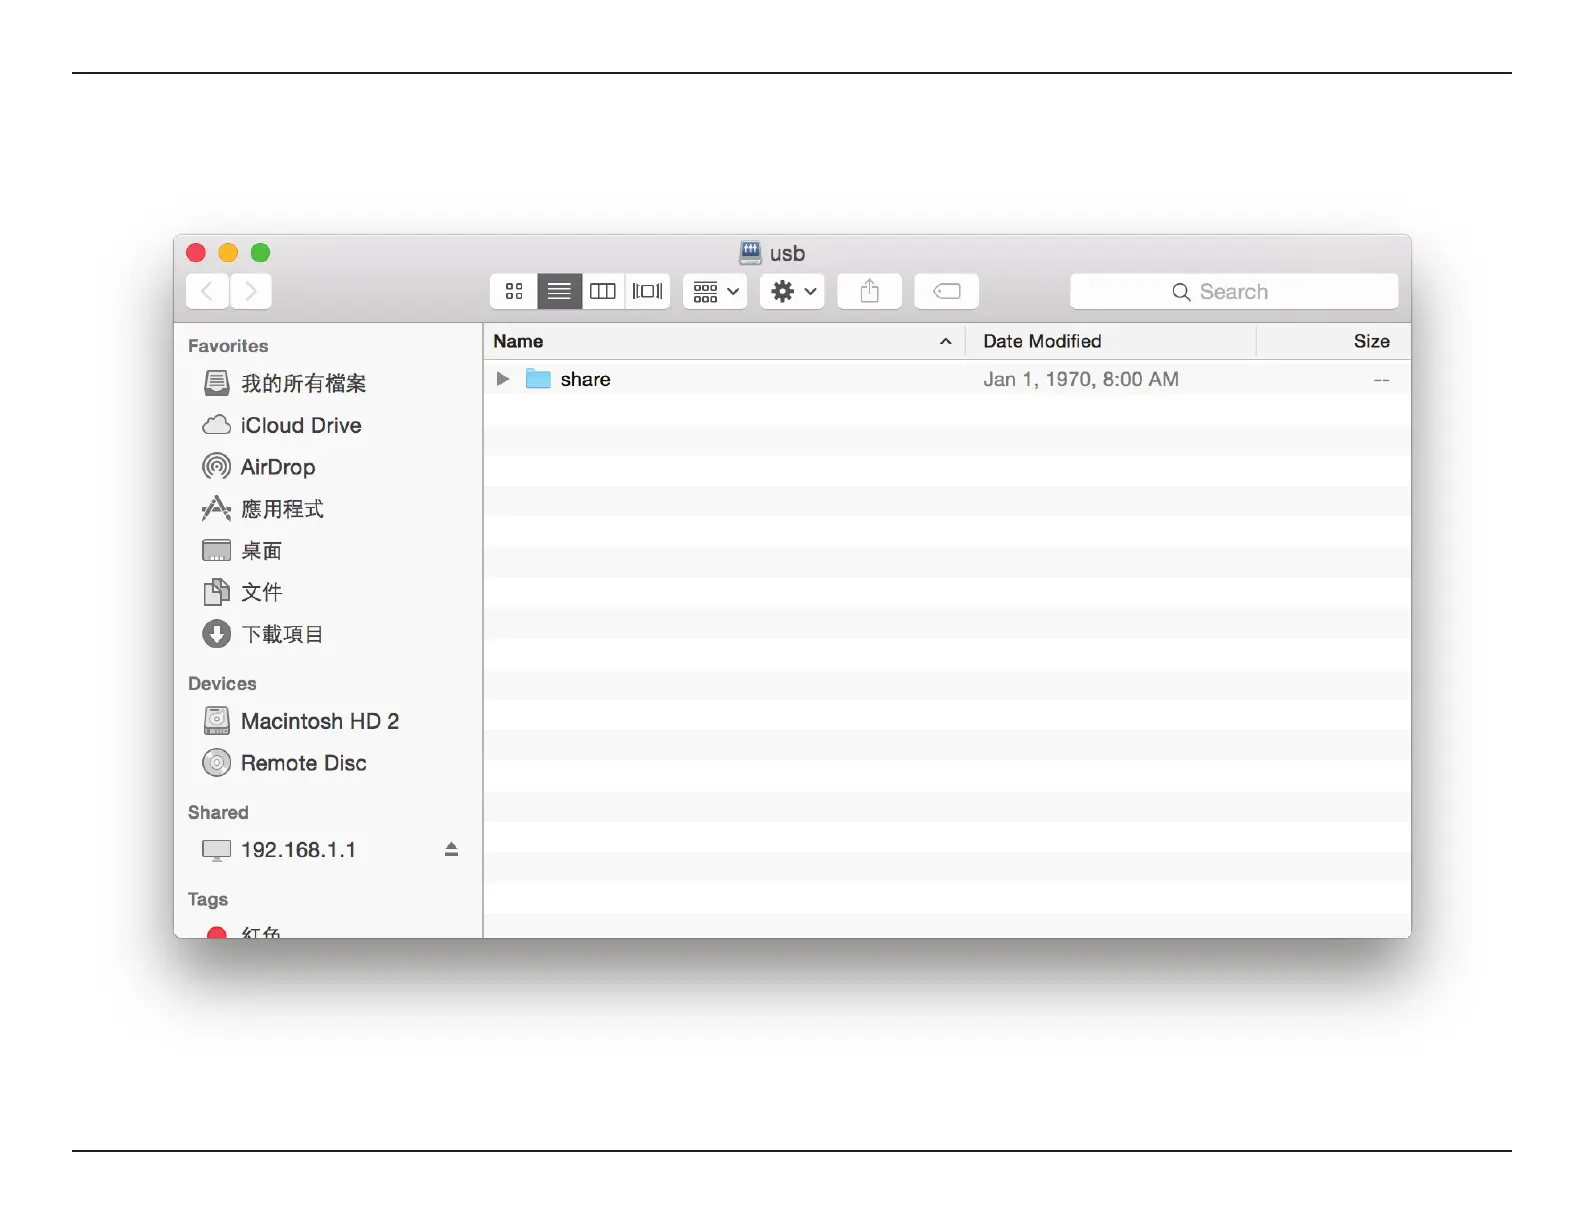Eject the 192.168.1.1 shared server
The image size is (1584, 1224).
click(451, 849)
